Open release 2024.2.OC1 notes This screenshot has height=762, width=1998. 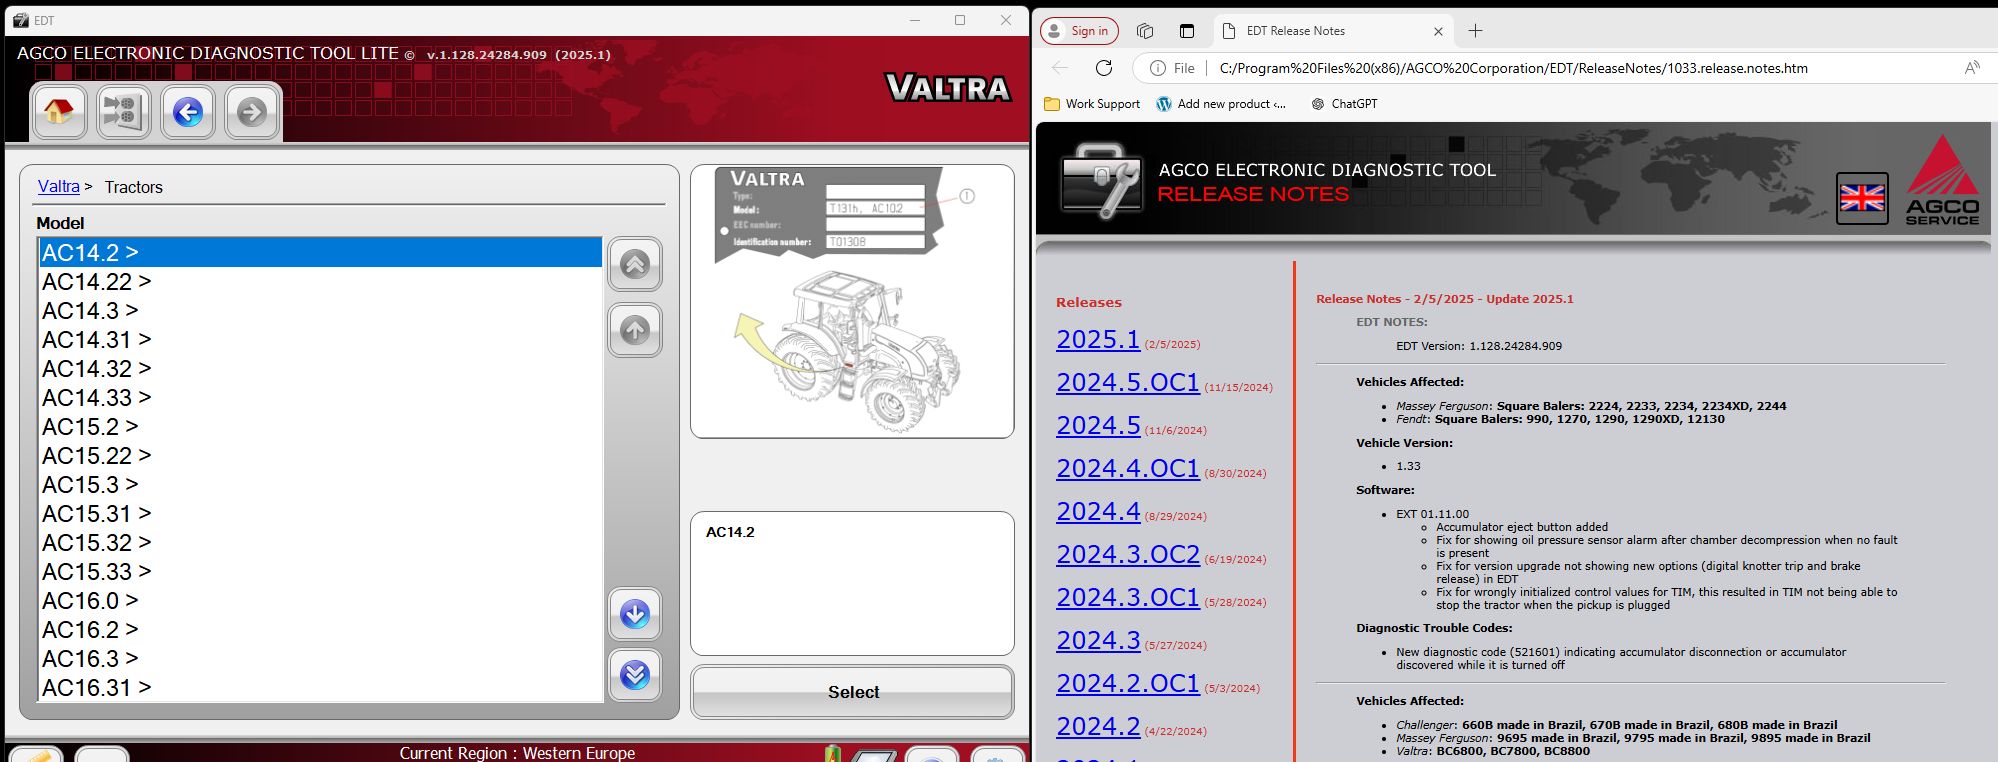1128,683
